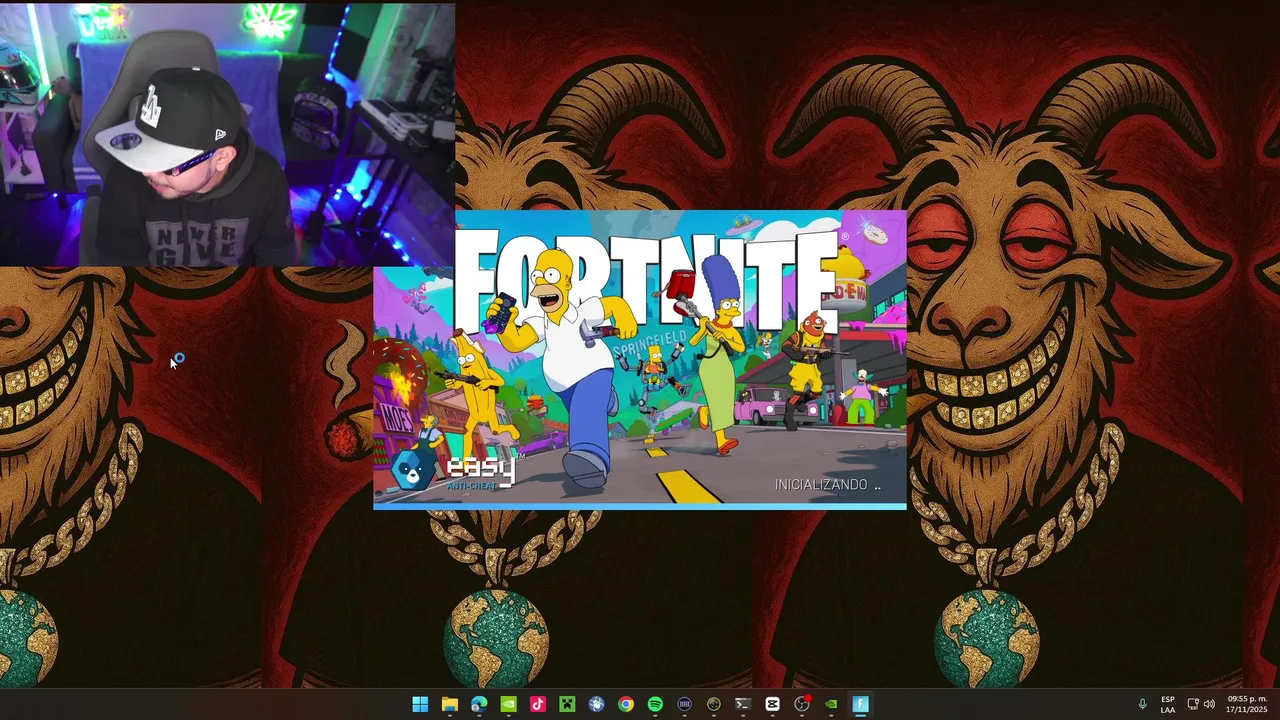The height and width of the screenshot is (720, 1280).
Task: Open Google Chrome from the taskbar
Action: 625,704
